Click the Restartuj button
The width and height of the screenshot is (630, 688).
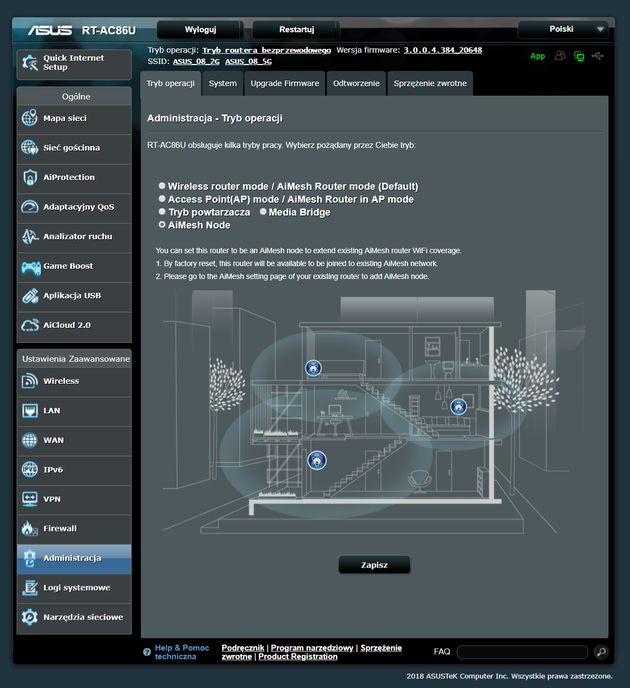pyautogui.click(x=297, y=29)
